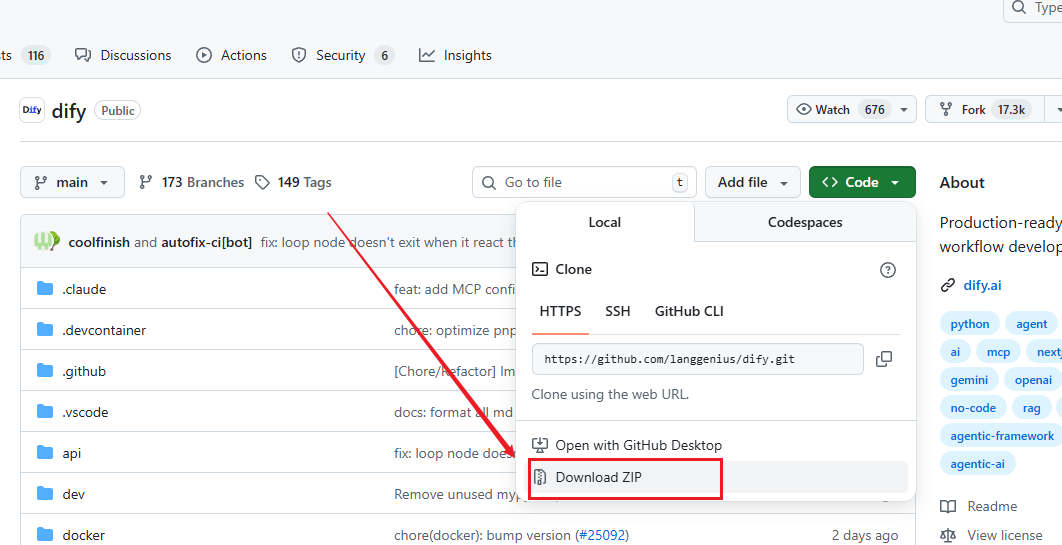This screenshot has height=545, width=1062.
Task: Click the python topic tag
Action: 970,324
